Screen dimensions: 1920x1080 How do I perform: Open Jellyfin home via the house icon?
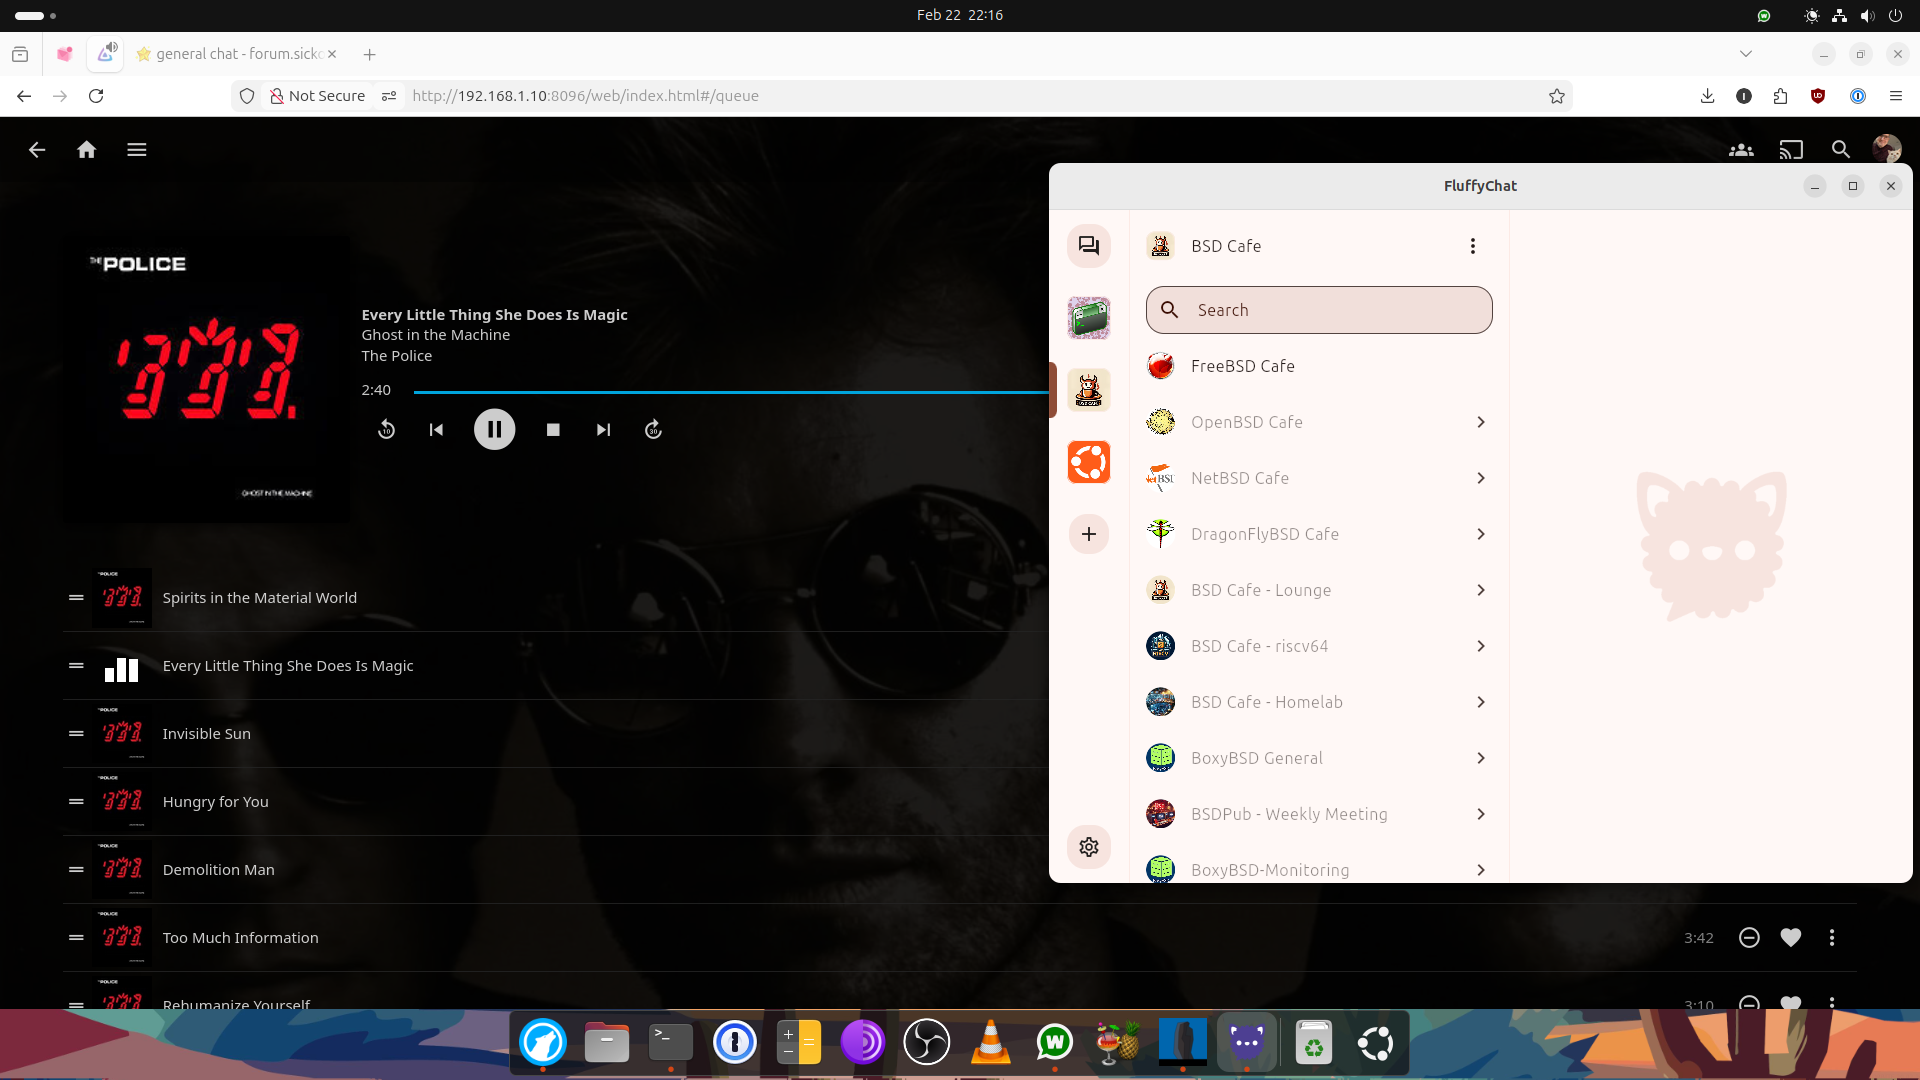(x=86, y=149)
